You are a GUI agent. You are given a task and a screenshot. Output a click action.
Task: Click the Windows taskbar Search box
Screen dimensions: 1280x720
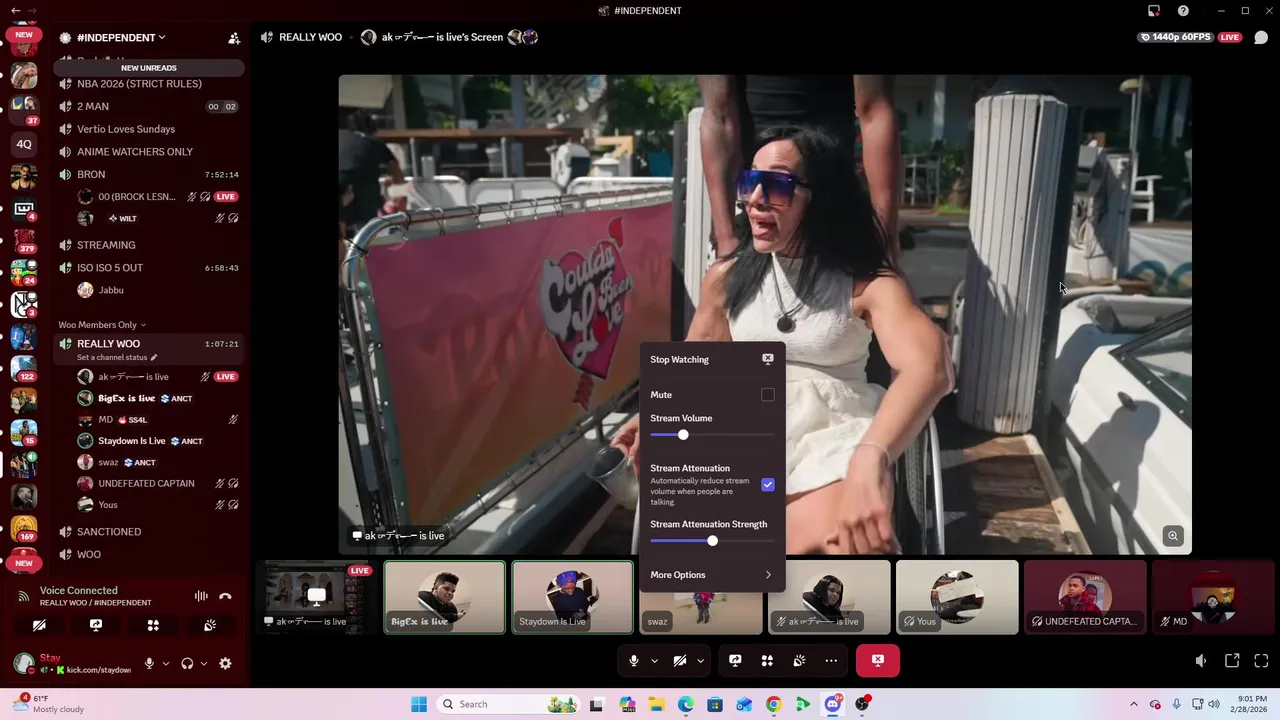509,704
